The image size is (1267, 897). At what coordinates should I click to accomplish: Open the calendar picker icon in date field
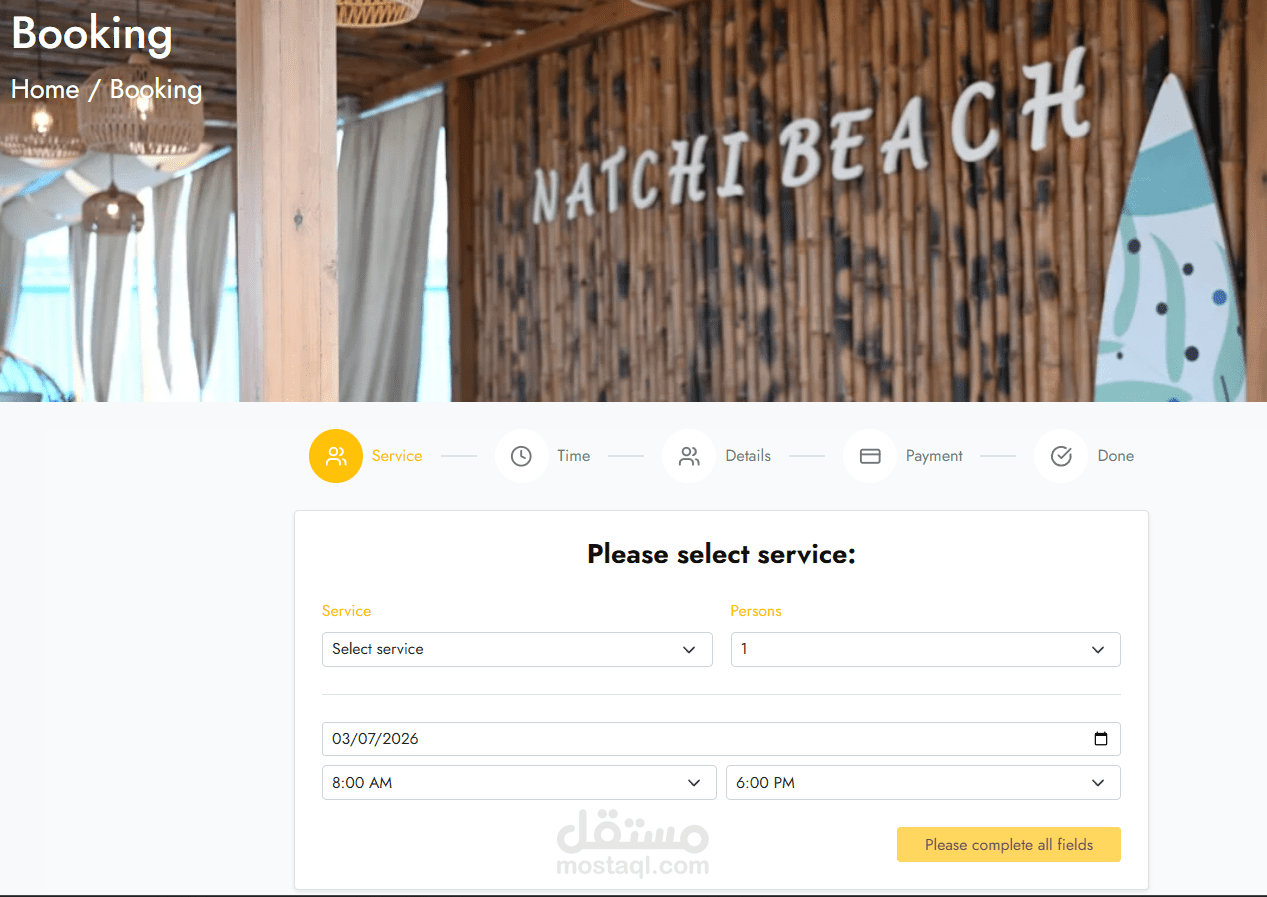(1101, 739)
